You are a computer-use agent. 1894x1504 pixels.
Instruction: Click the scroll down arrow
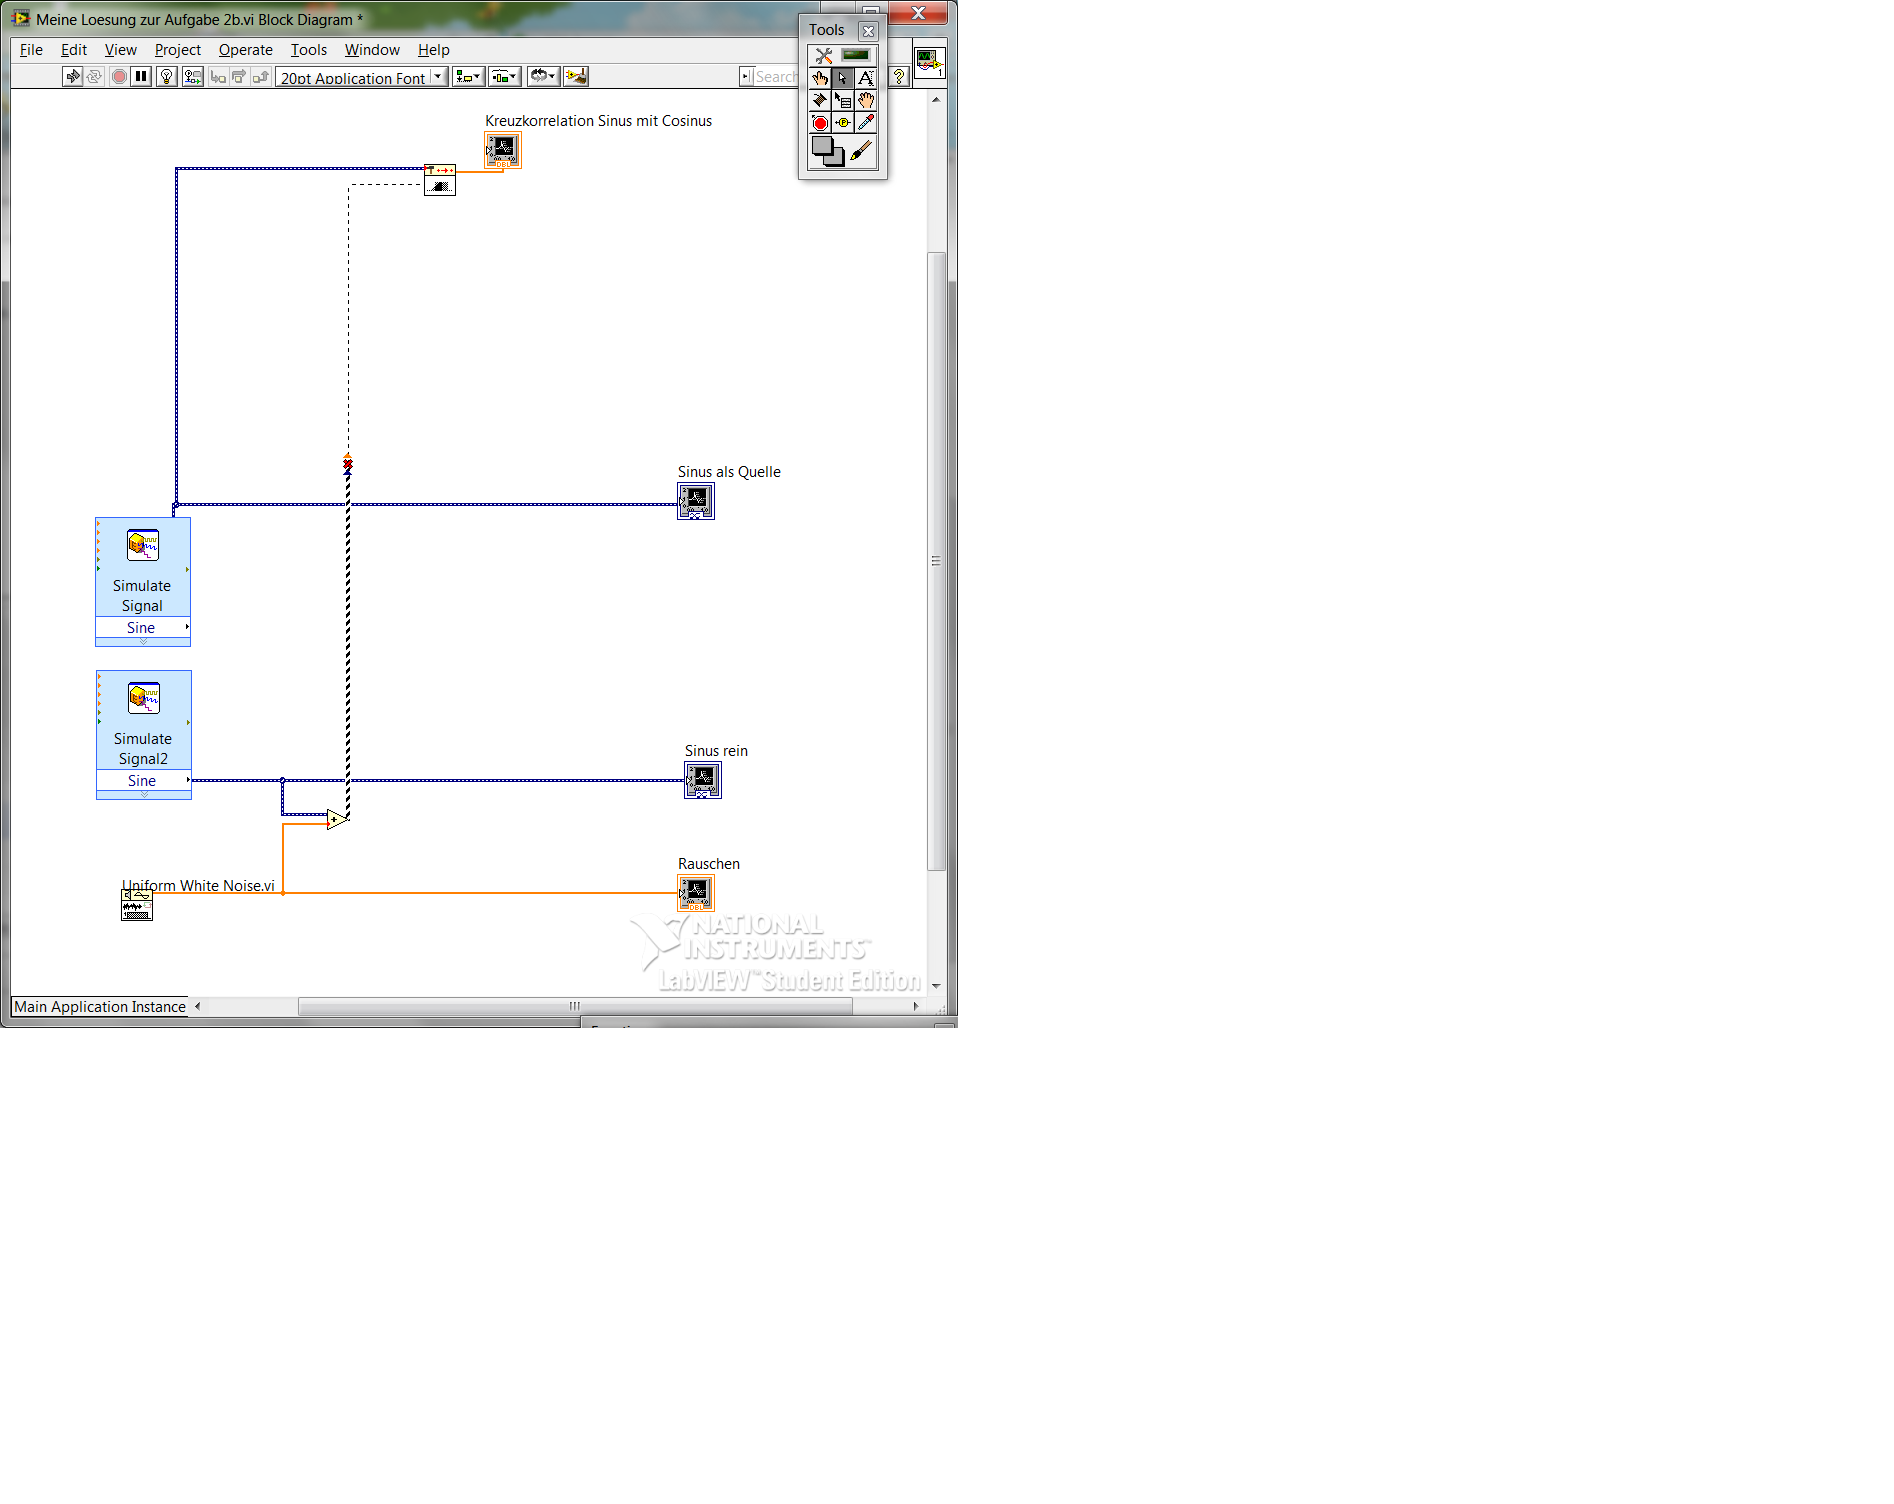coord(936,986)
